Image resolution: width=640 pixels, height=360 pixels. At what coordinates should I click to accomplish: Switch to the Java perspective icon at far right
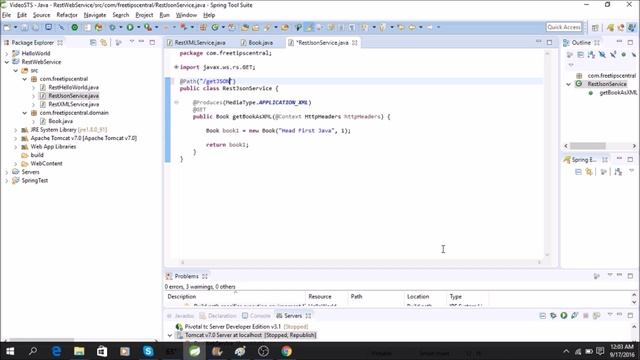(632, 27)
